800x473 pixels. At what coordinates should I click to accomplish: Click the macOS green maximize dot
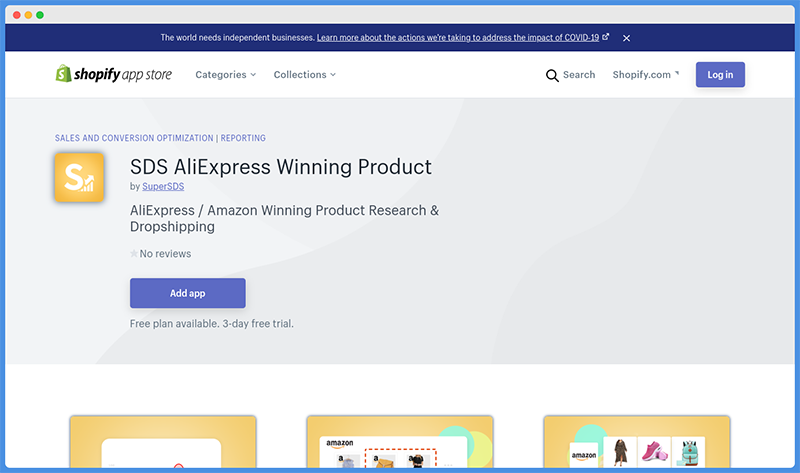pyautogui.click(x=40, y=15)
